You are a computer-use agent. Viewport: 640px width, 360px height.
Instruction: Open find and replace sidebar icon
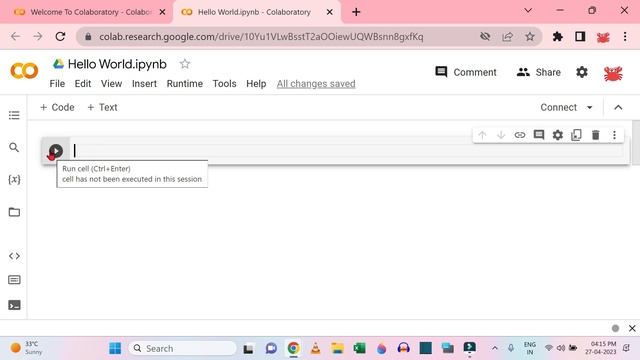(x=14, y=147)
